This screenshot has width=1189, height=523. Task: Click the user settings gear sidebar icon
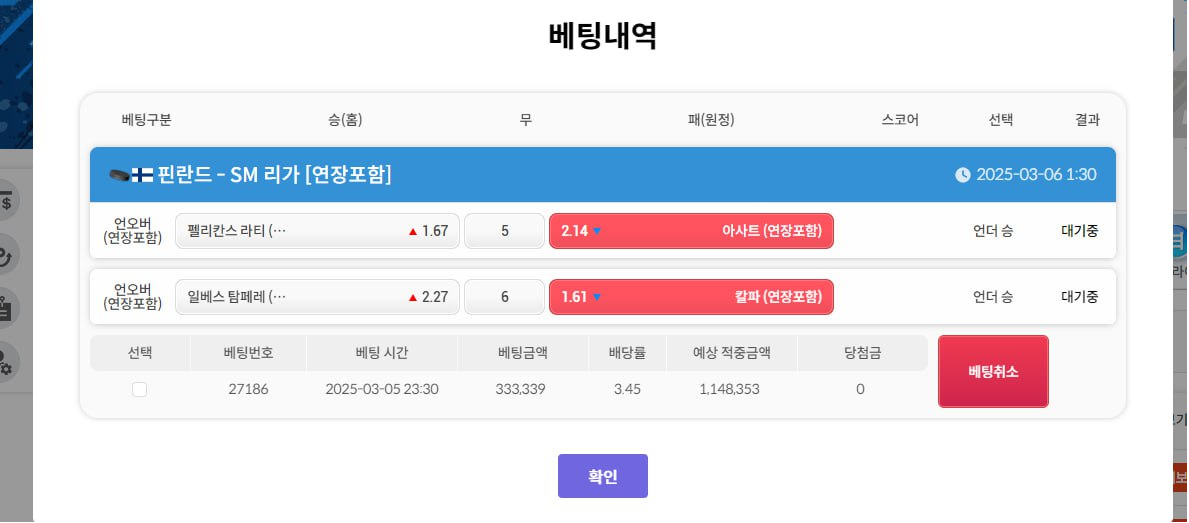(x=6, y=362)
